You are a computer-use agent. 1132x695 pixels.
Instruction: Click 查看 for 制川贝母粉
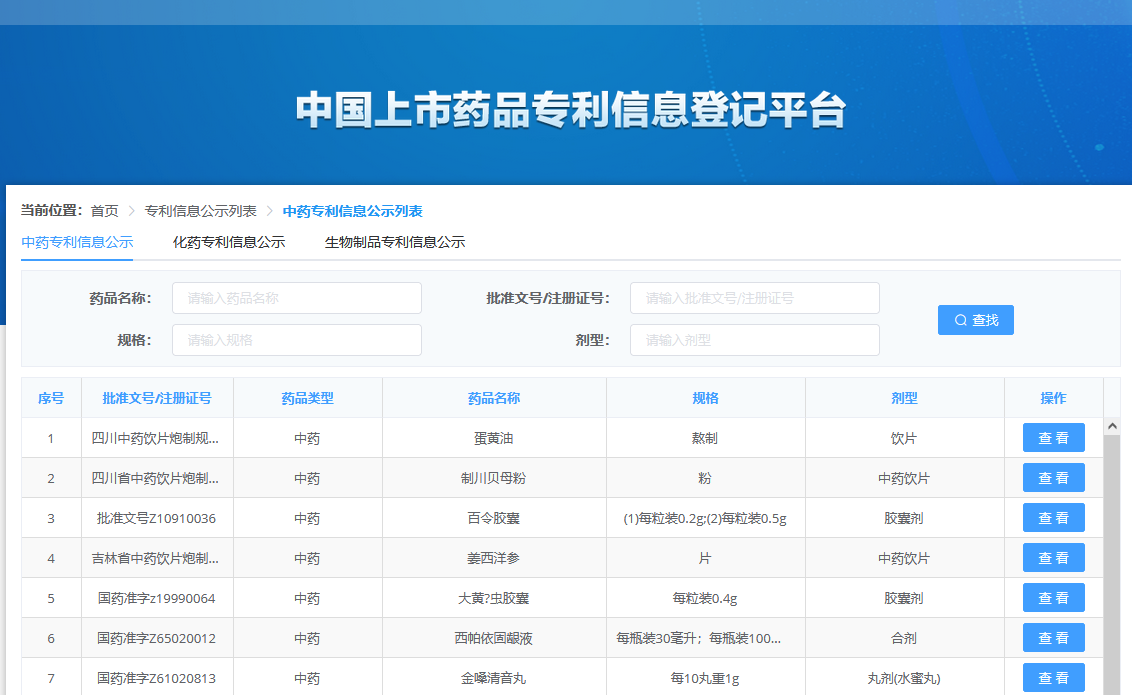(1053, 478)
